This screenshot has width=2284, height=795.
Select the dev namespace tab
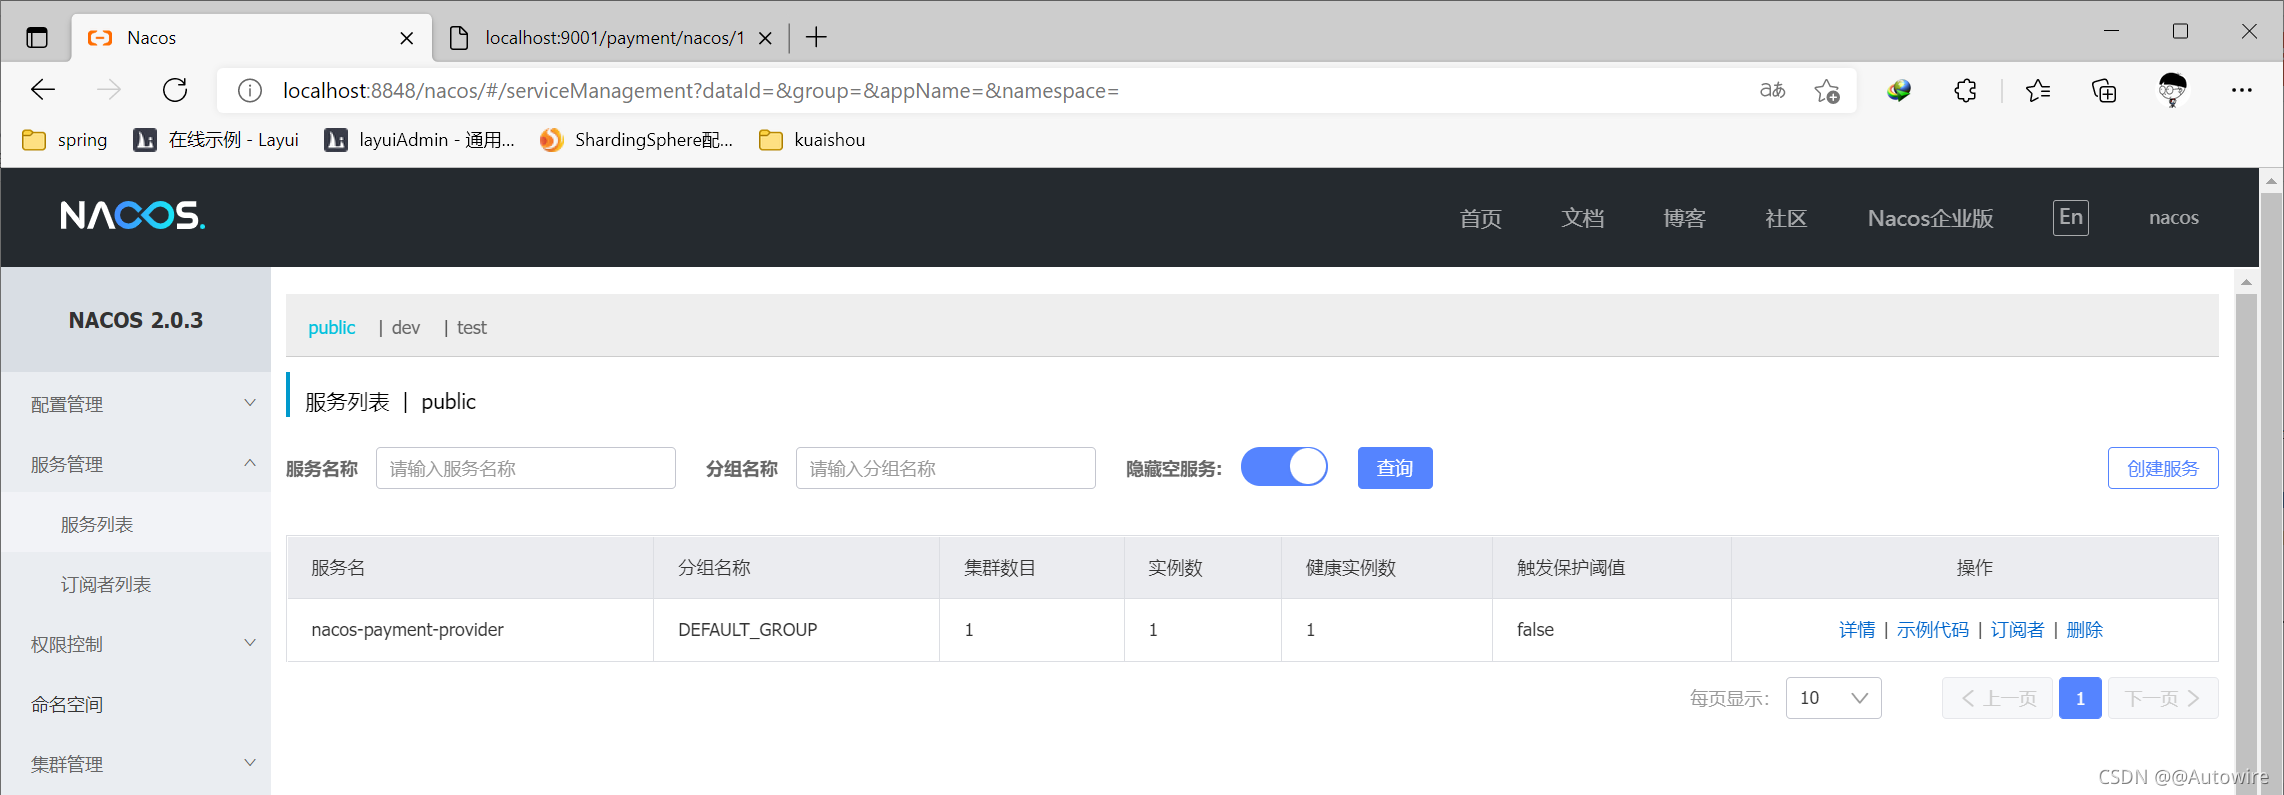point(406,327)
